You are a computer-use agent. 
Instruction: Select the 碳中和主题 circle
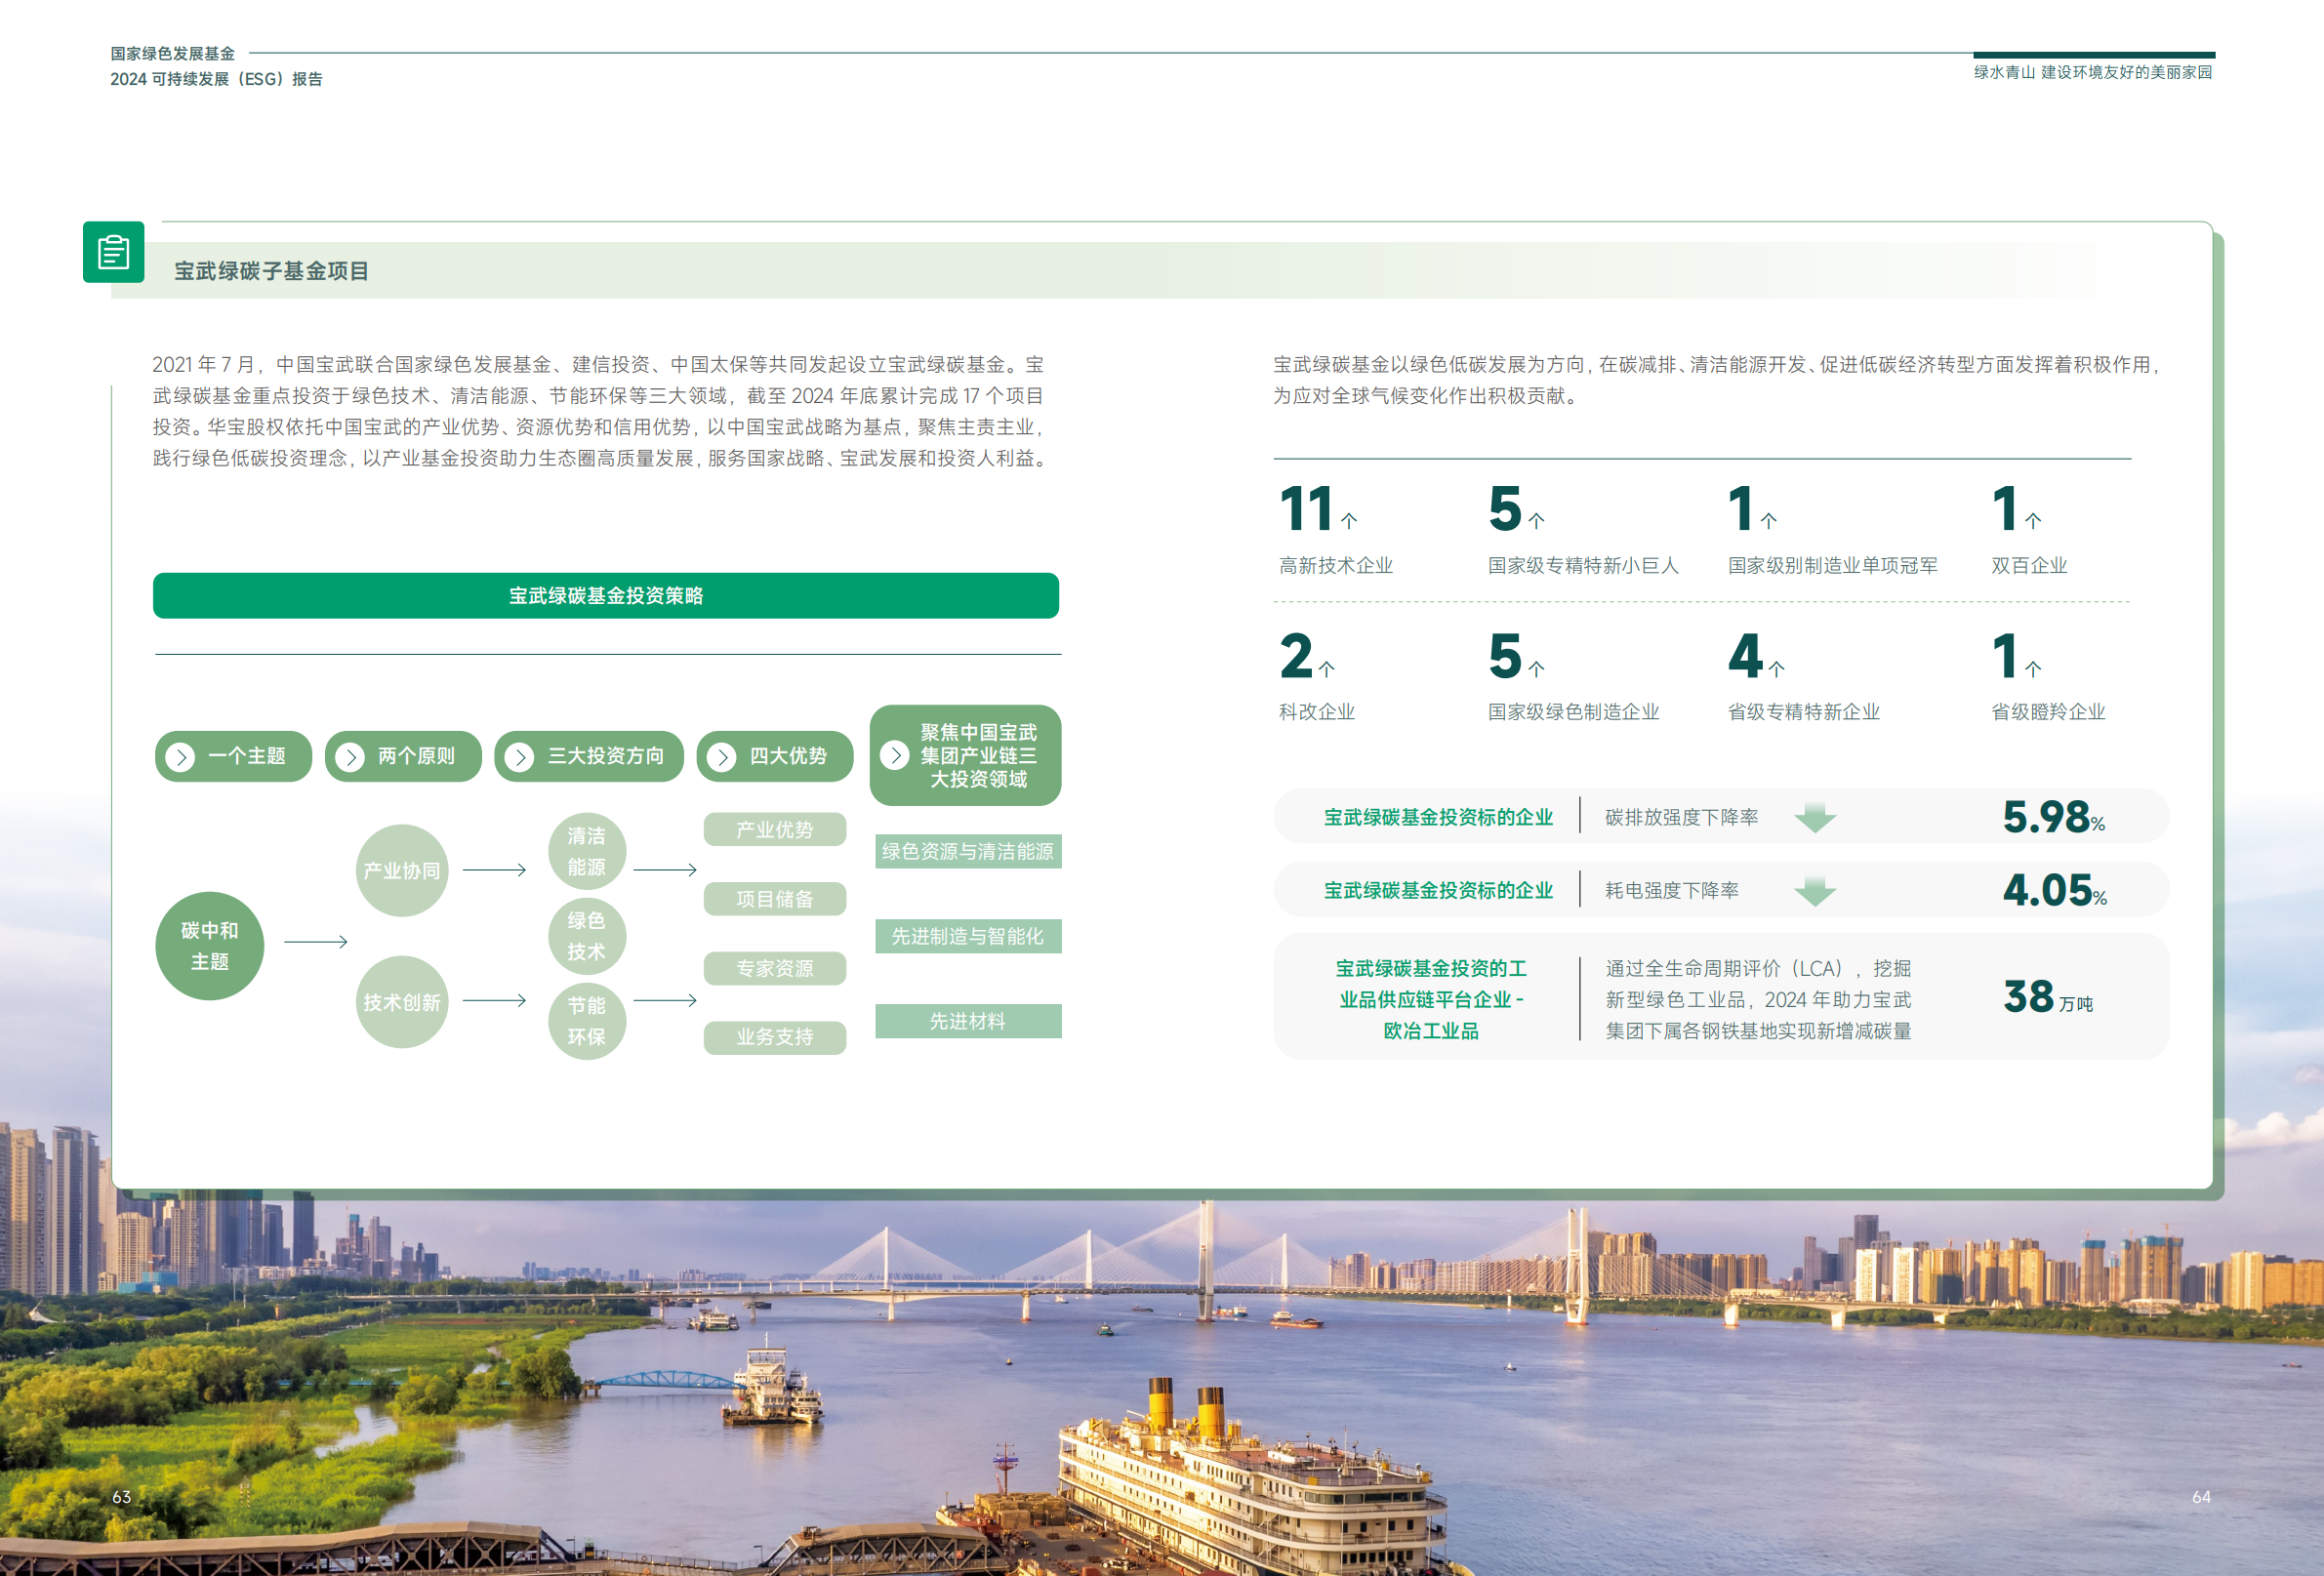[210, 946]
